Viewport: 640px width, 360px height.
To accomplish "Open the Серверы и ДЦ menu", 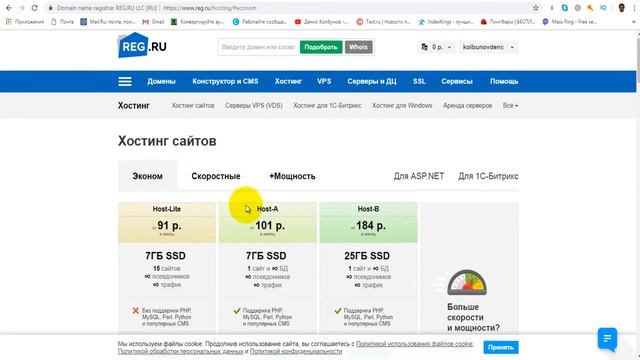I will 372,81.
